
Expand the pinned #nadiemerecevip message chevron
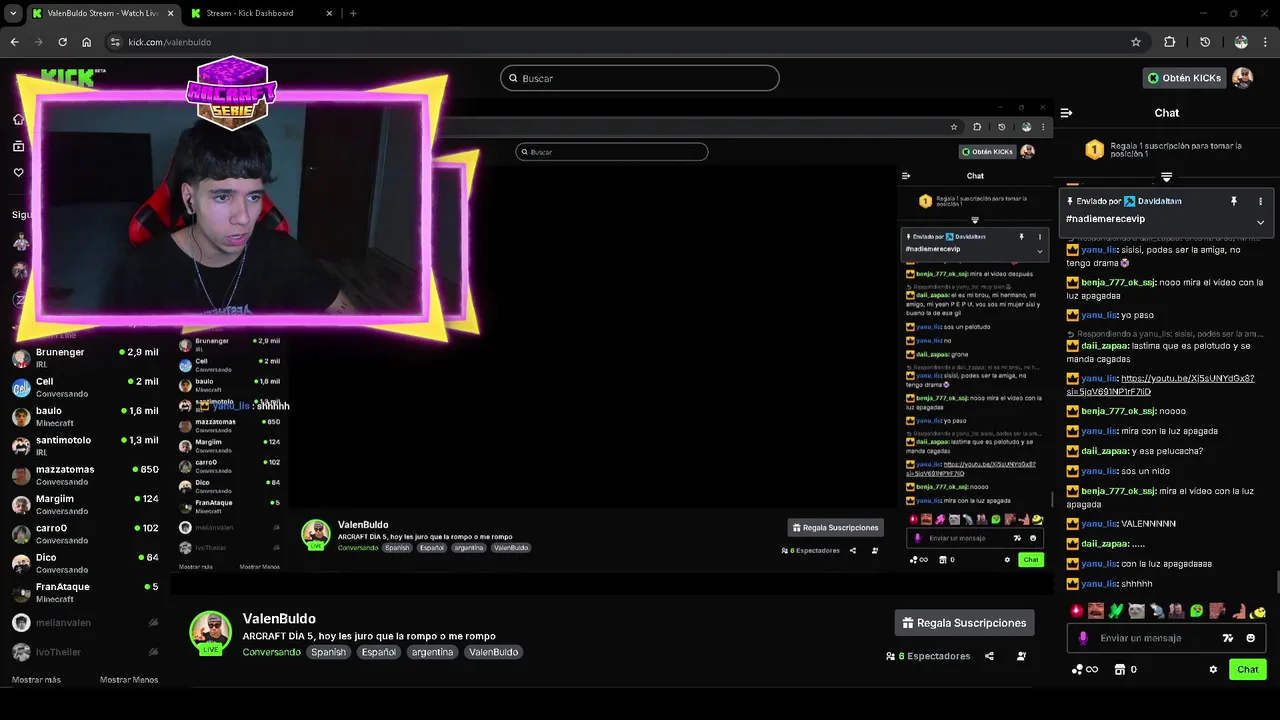pos(1260,222)
